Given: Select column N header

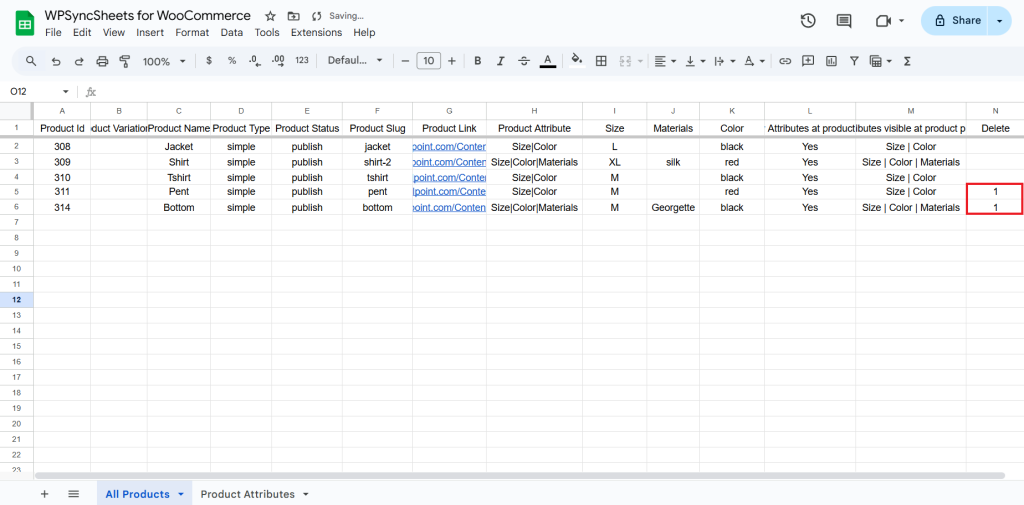Looking at the screenshot, I should coord(995,110).
